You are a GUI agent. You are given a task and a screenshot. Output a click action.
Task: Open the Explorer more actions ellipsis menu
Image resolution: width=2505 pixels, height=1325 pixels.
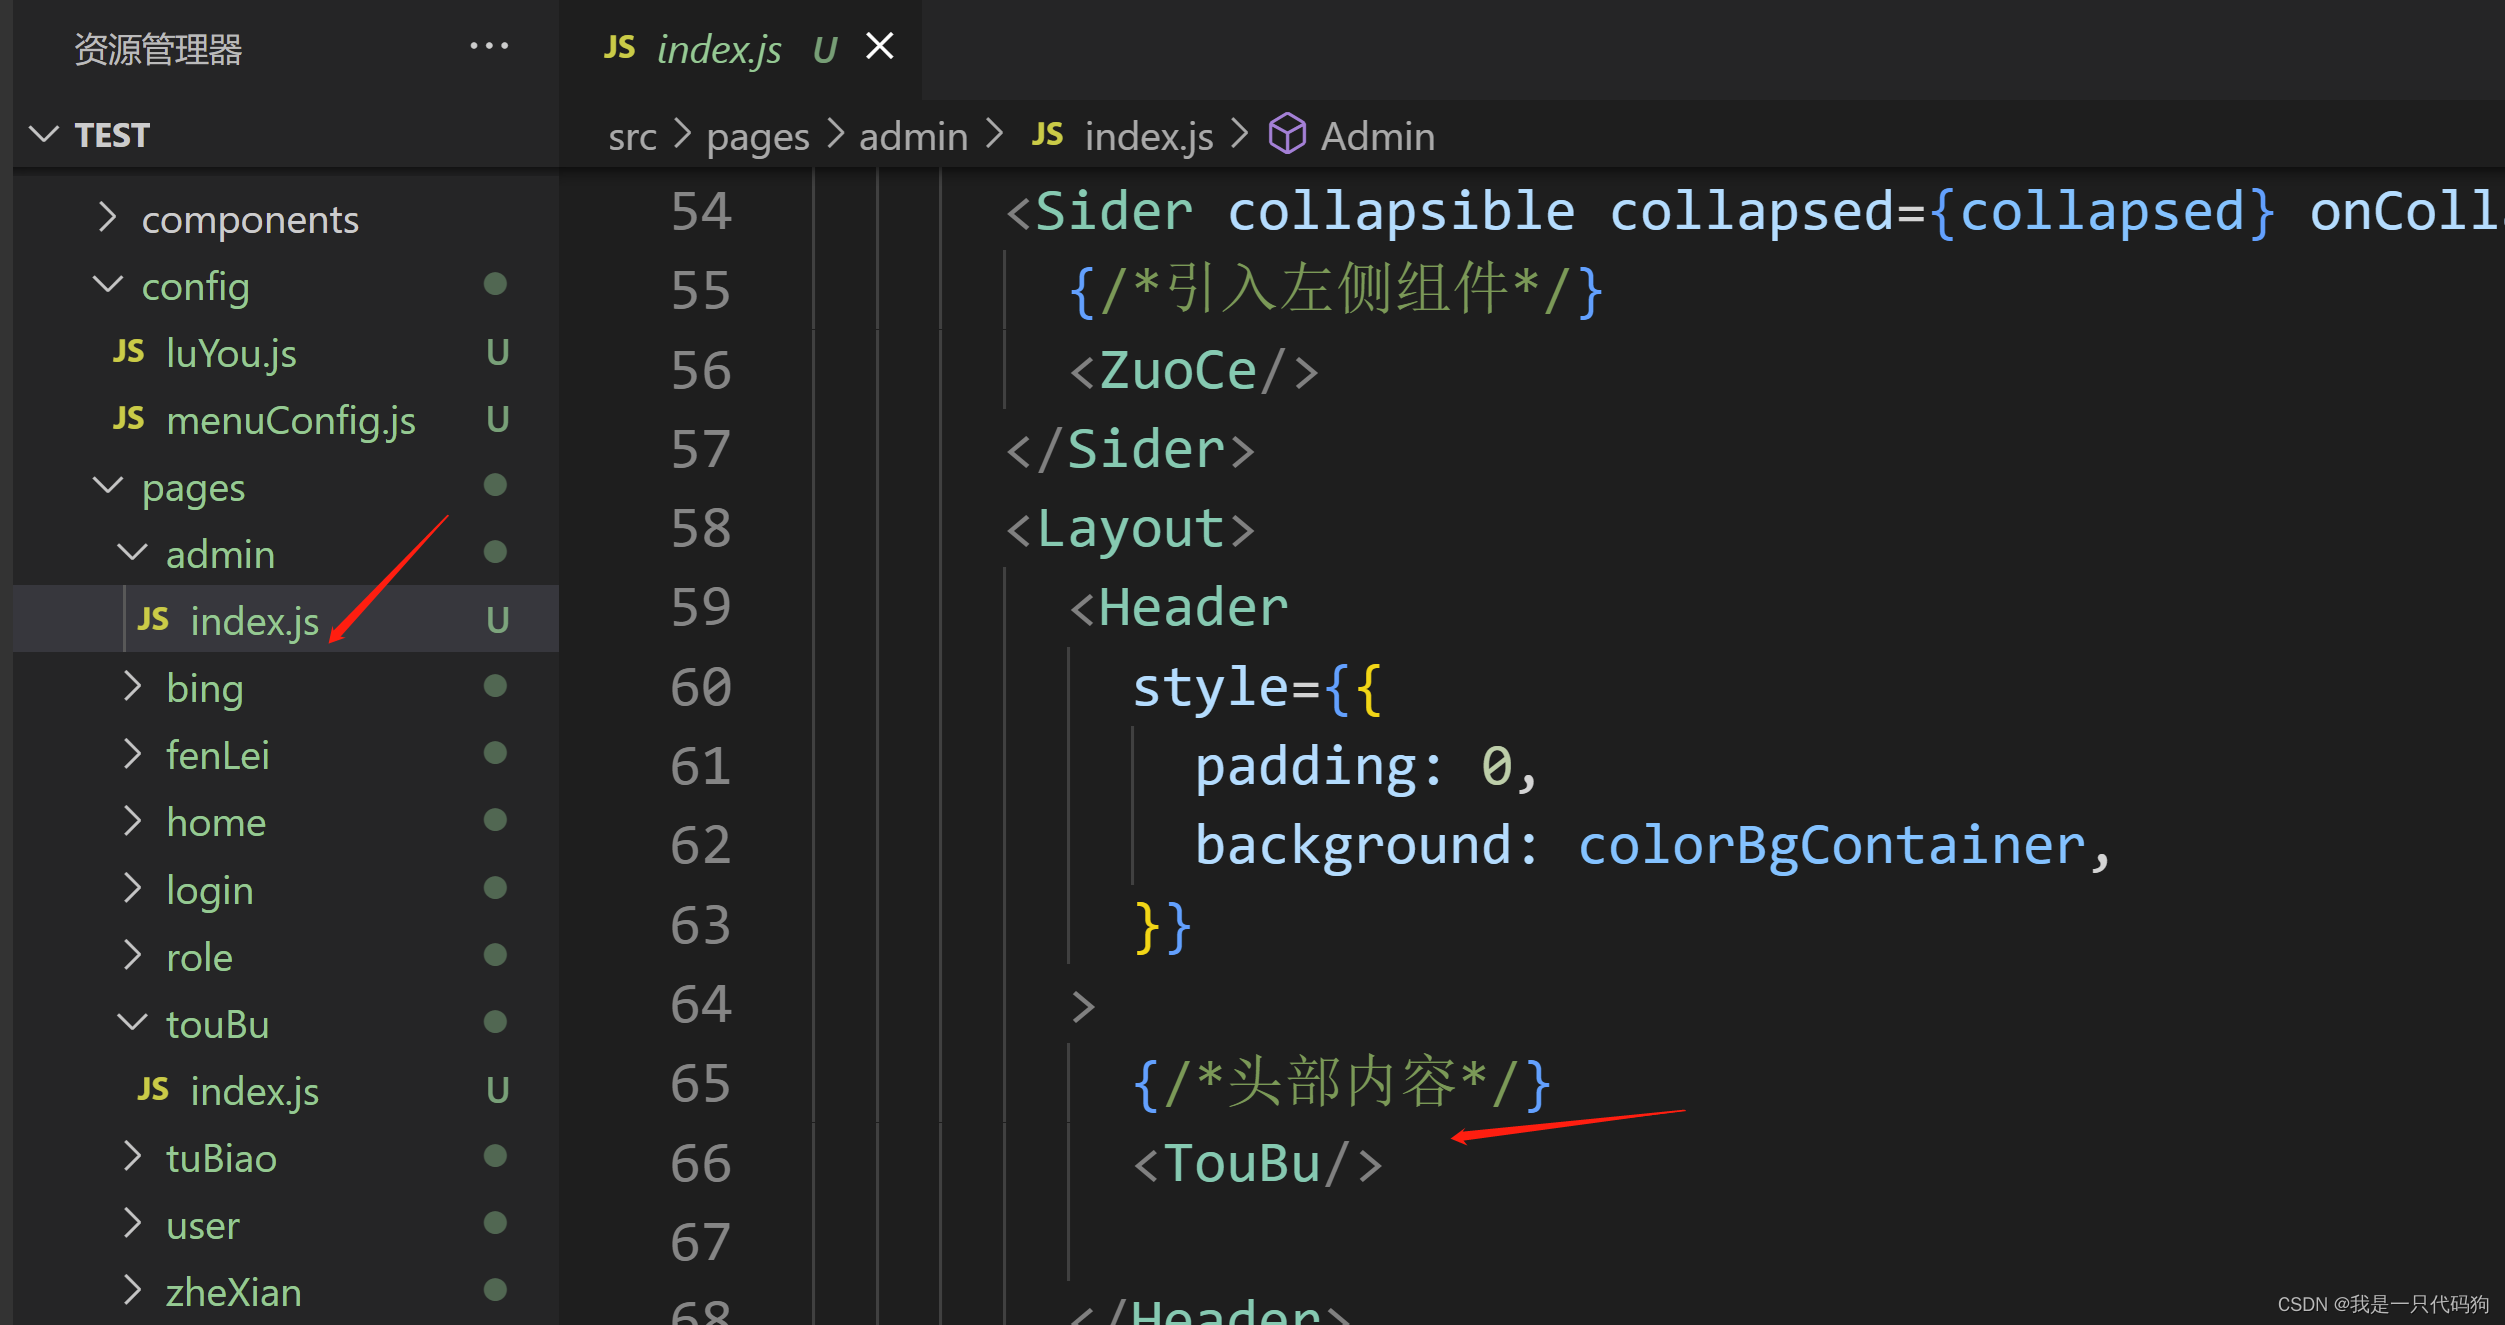point(489,46)
